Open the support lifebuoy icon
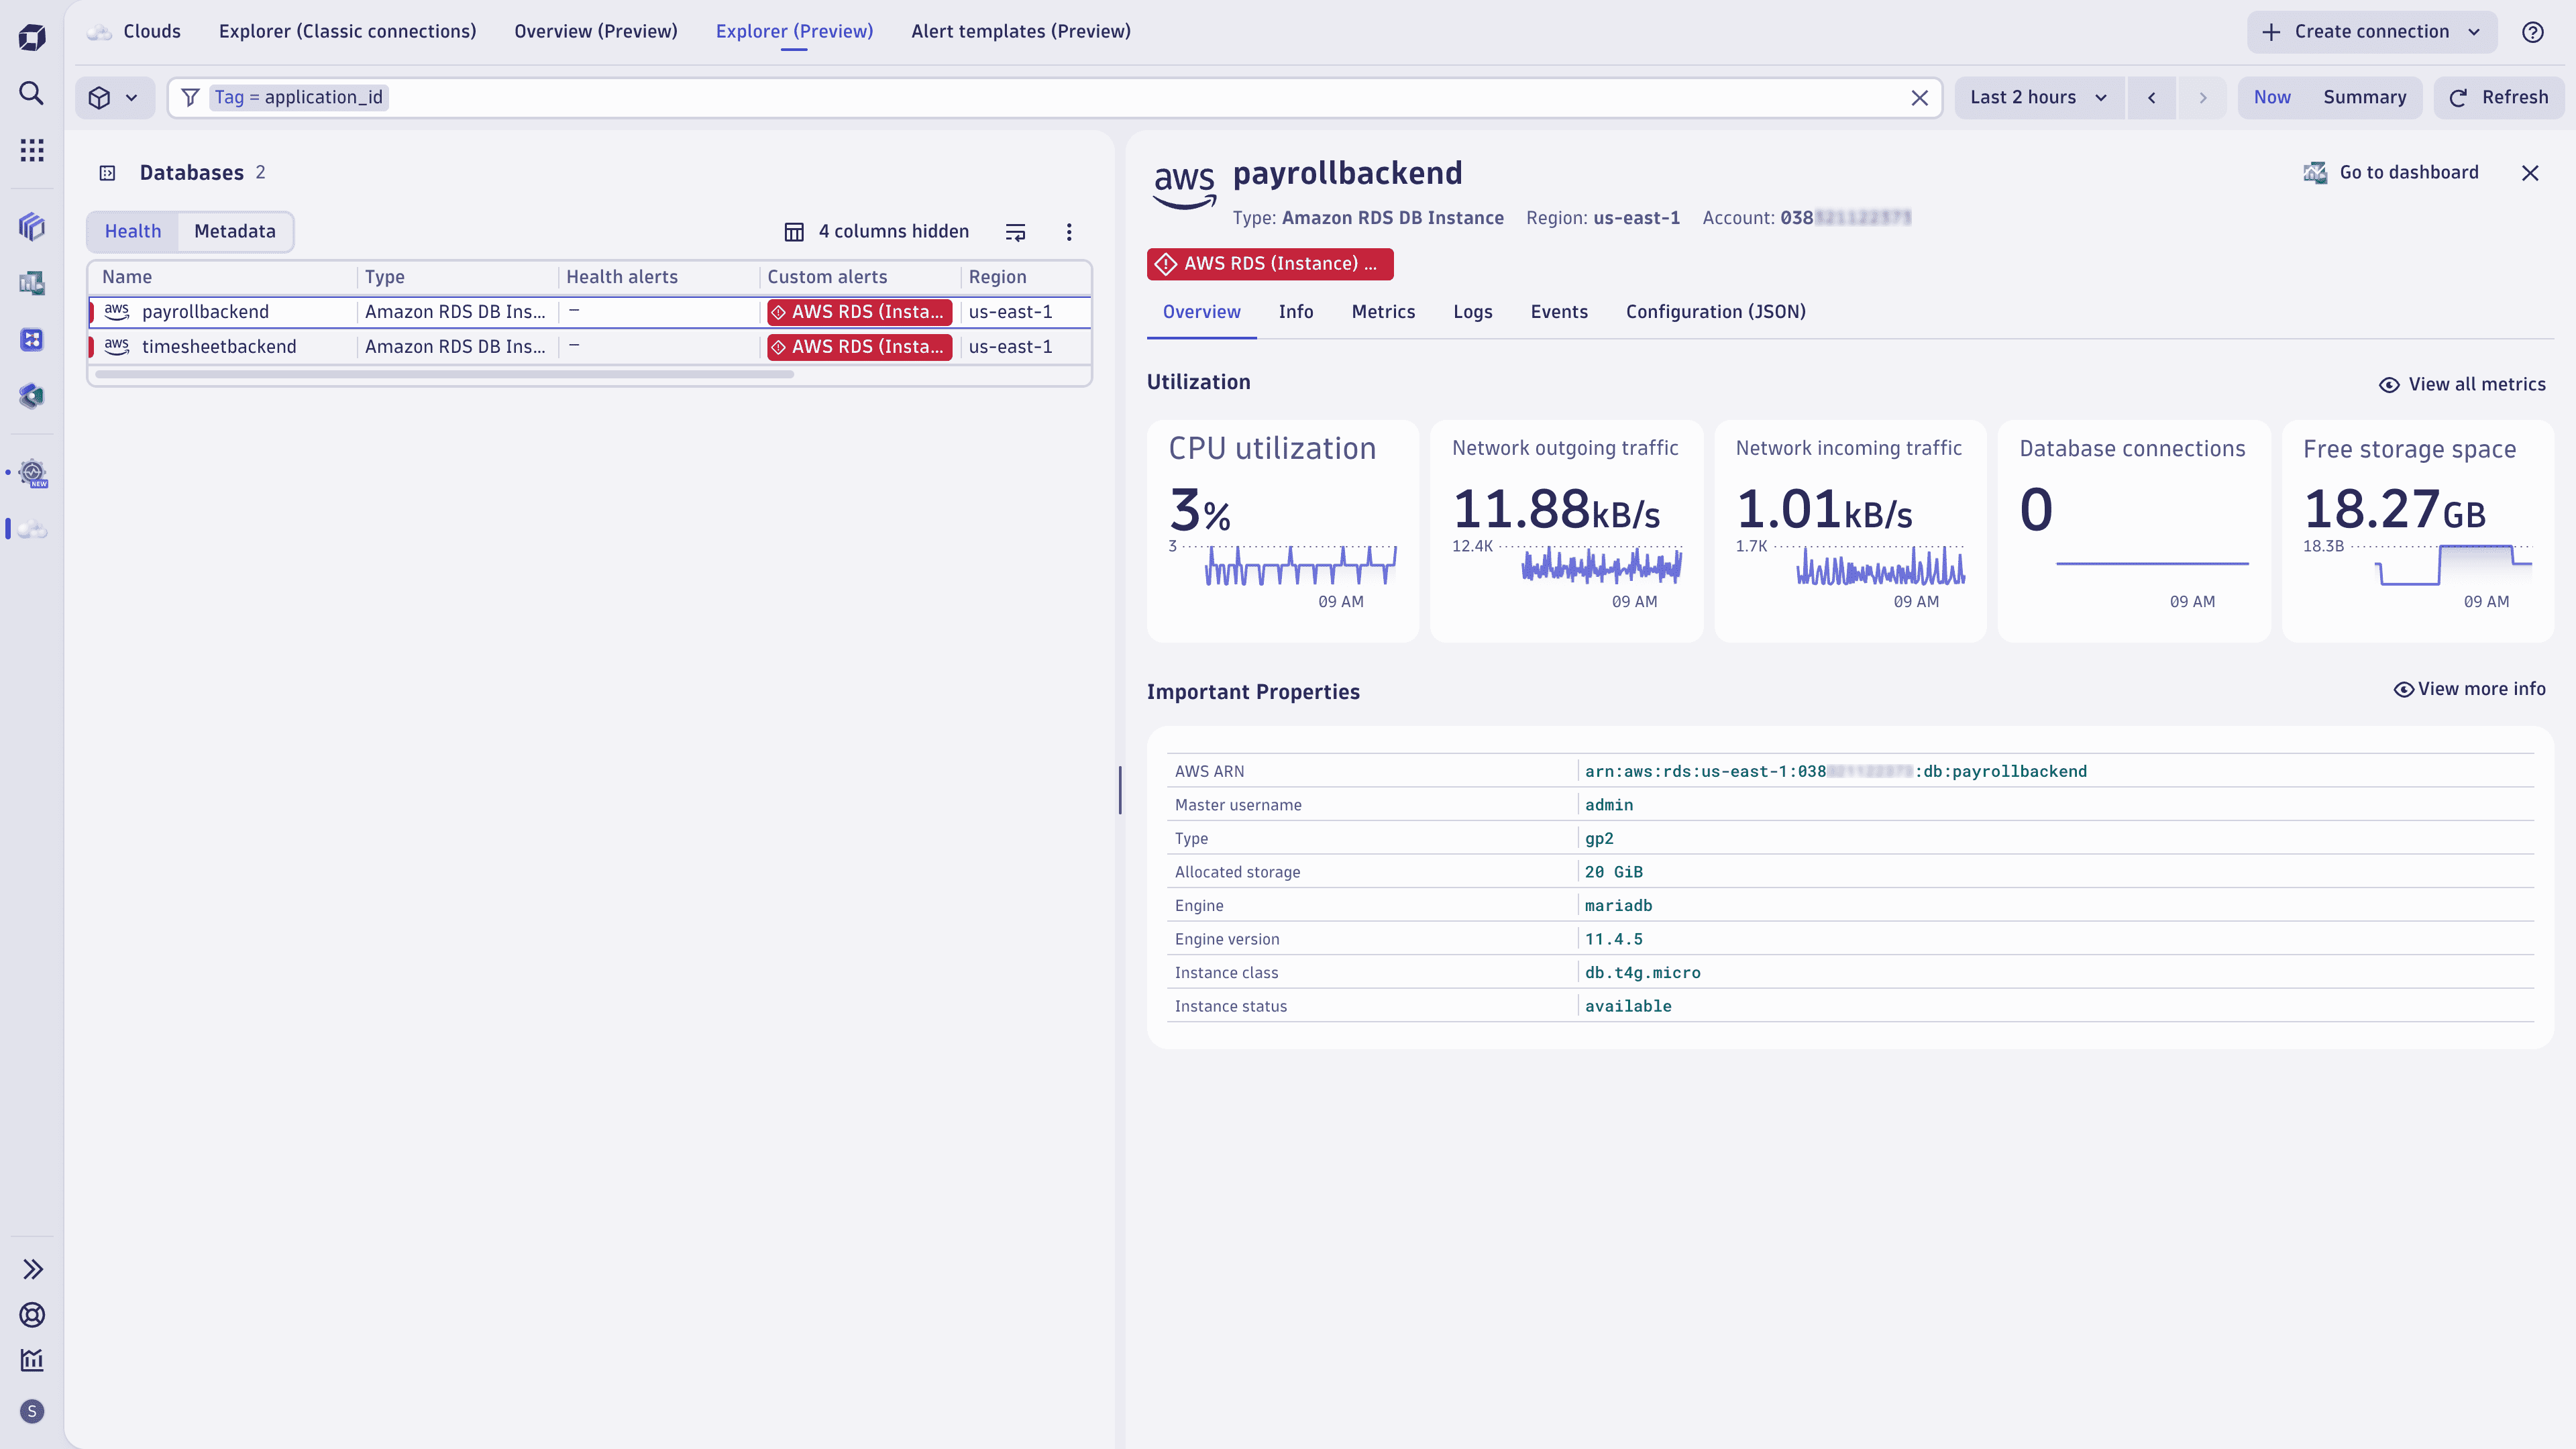Image resolution: width=2576 pixels, height=1449 pixels. click(x=32, y=1315)
